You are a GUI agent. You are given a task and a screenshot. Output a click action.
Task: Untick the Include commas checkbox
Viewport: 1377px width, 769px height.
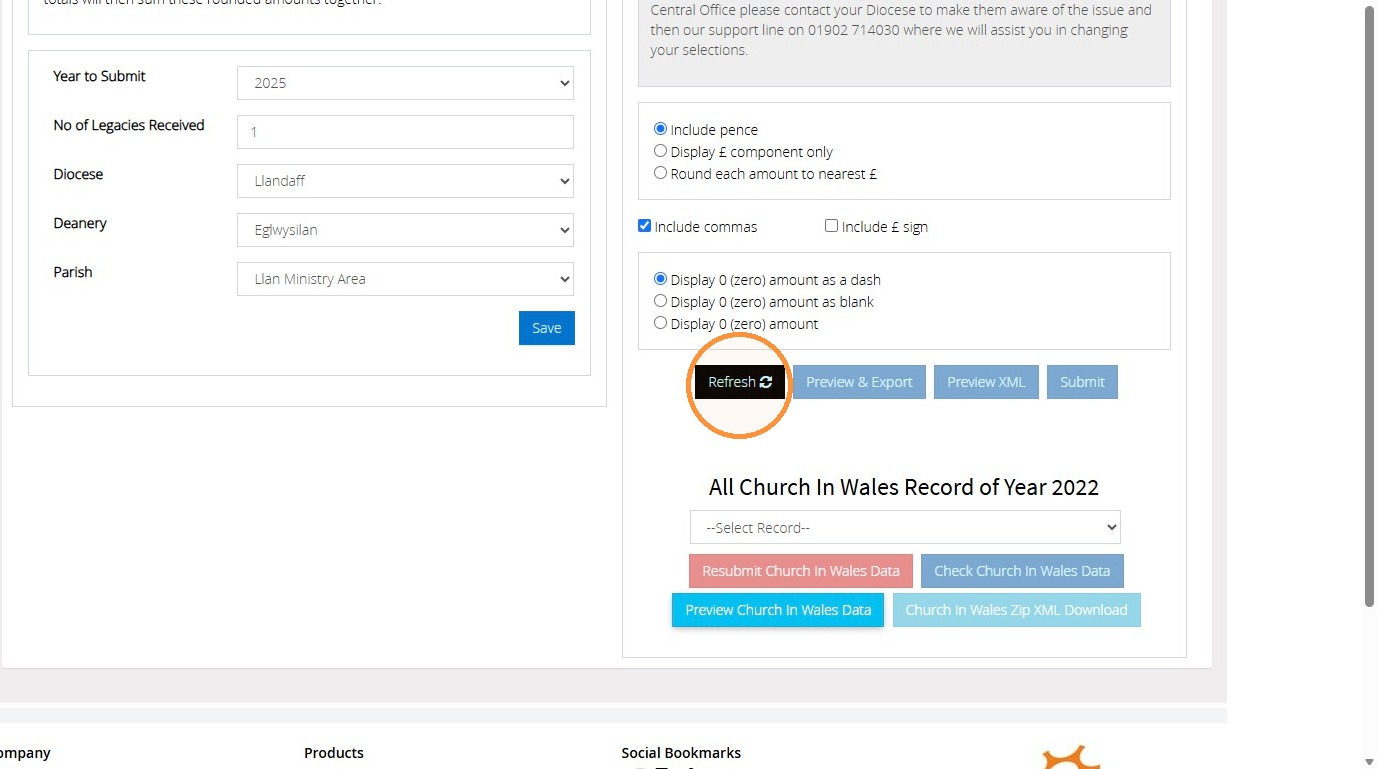645,226
